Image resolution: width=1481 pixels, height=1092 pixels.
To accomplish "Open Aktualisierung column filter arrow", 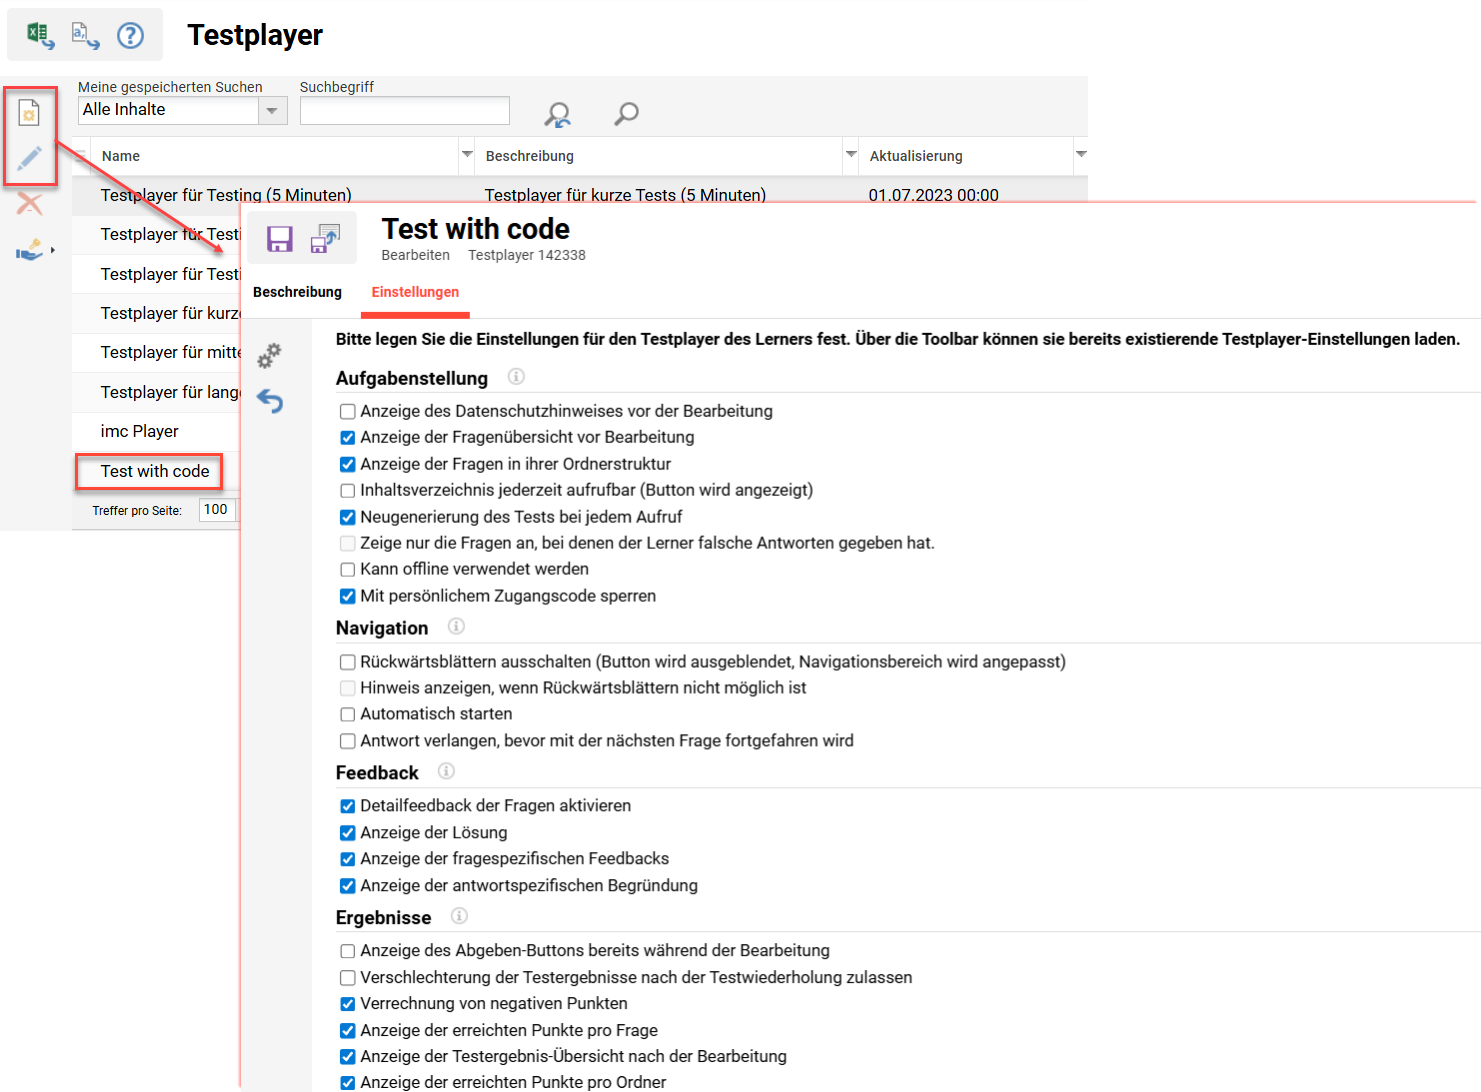I will pyautogui.click(x=1080, y=155).
